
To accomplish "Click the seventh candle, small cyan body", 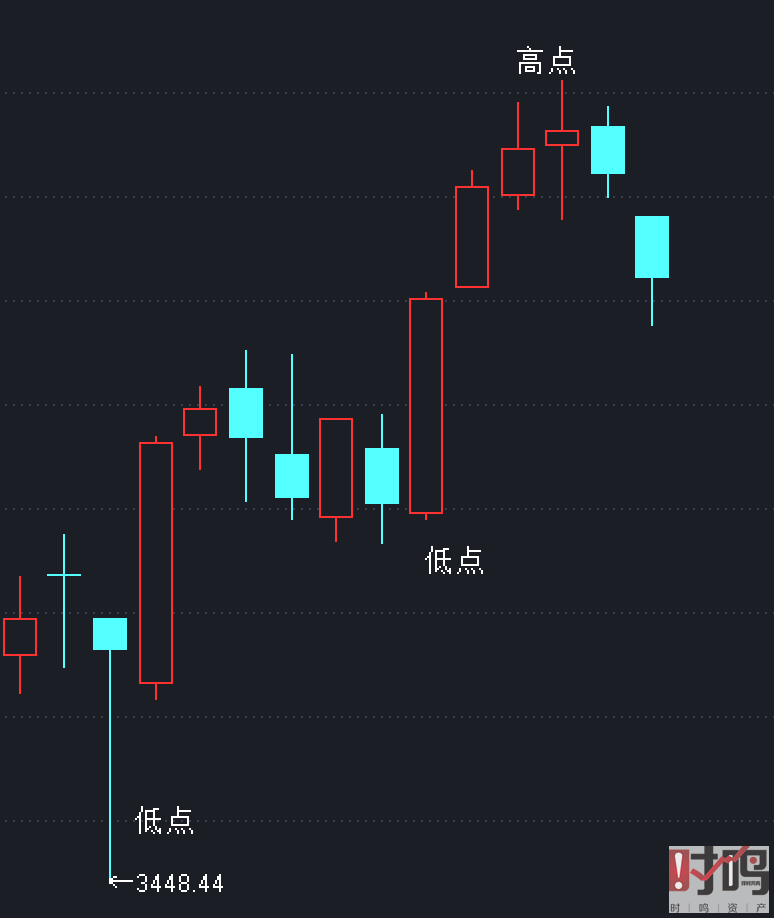I will (292, 476).
